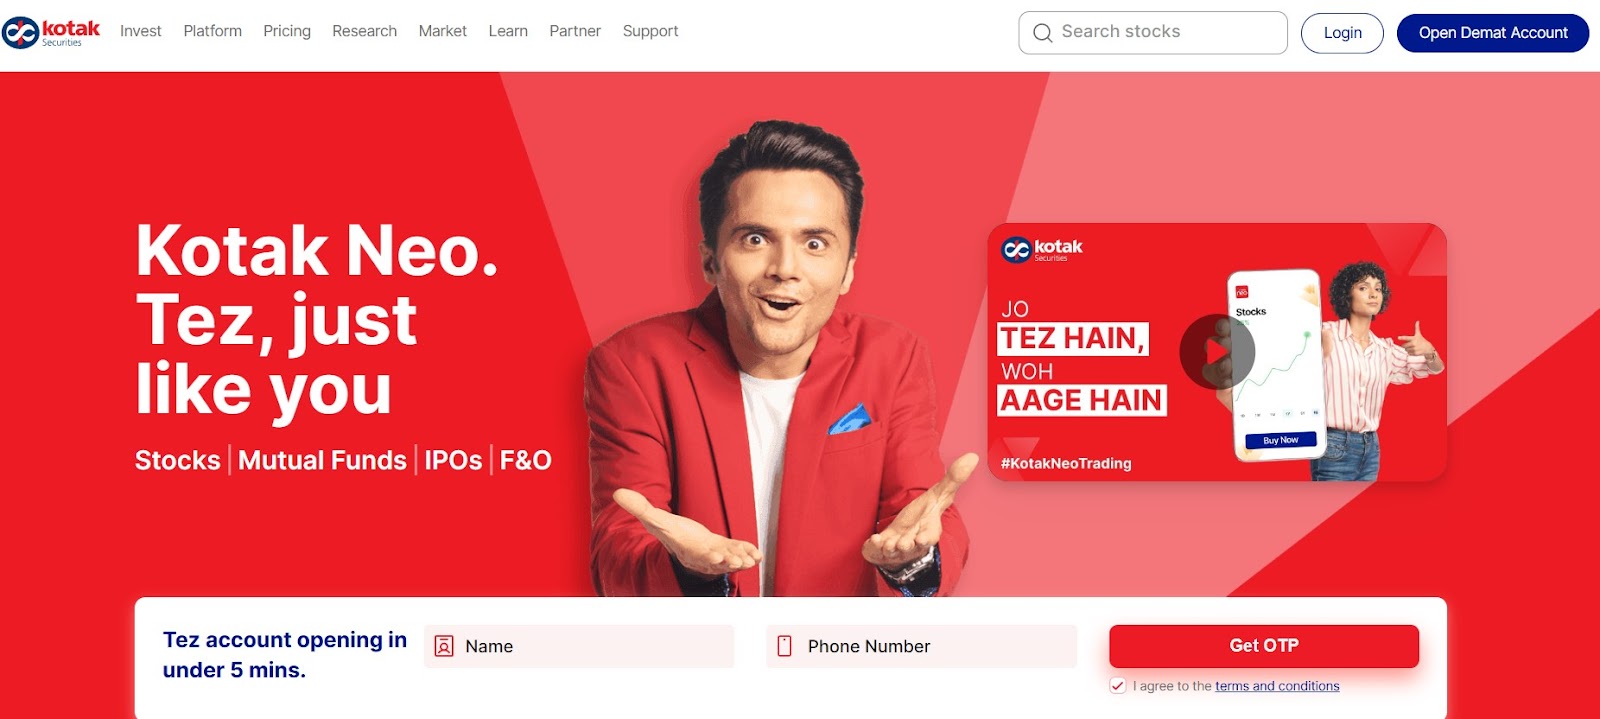Click the Login button
This screenshot has width=1600, height=719.
coord(1342,33)
